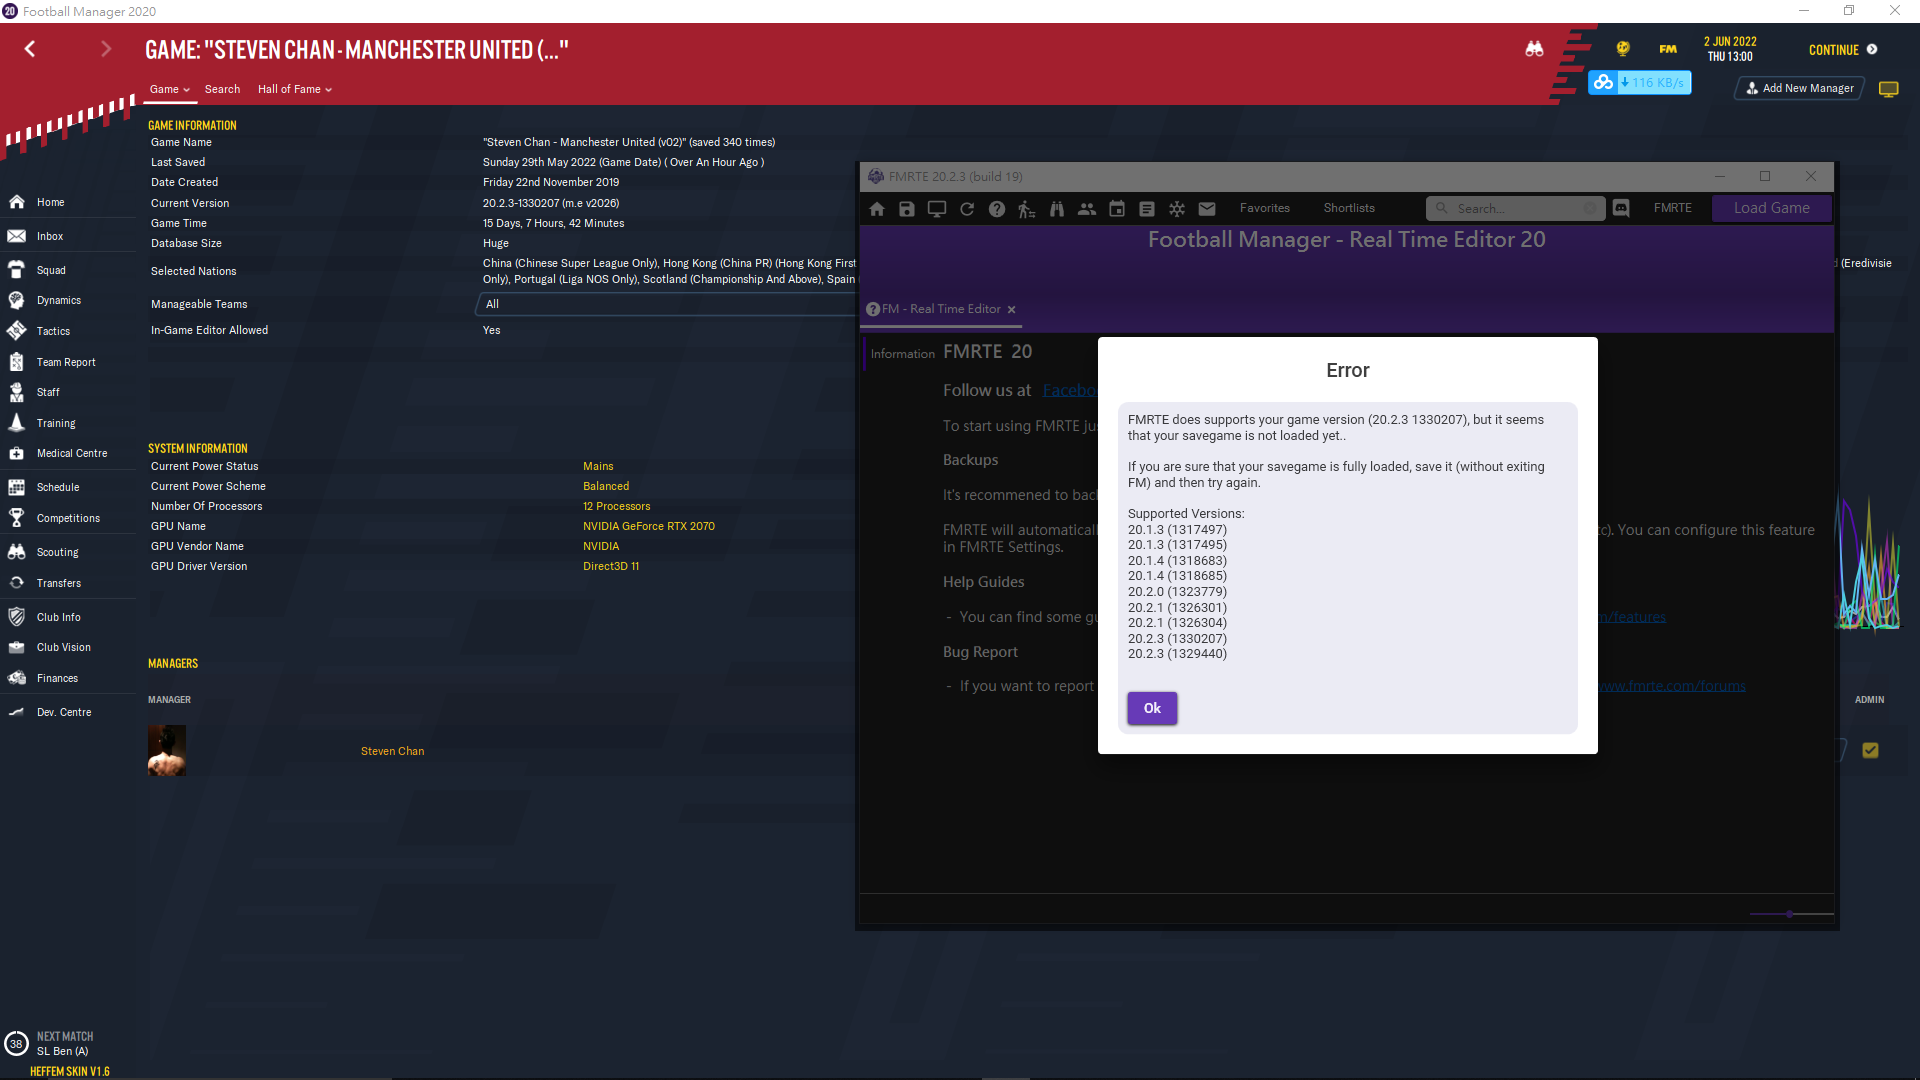Screen dimensions: 1920x1080
Task: Adjust the zoom slider at FMRTE bottom
Action: click(x=1790, y=914)
